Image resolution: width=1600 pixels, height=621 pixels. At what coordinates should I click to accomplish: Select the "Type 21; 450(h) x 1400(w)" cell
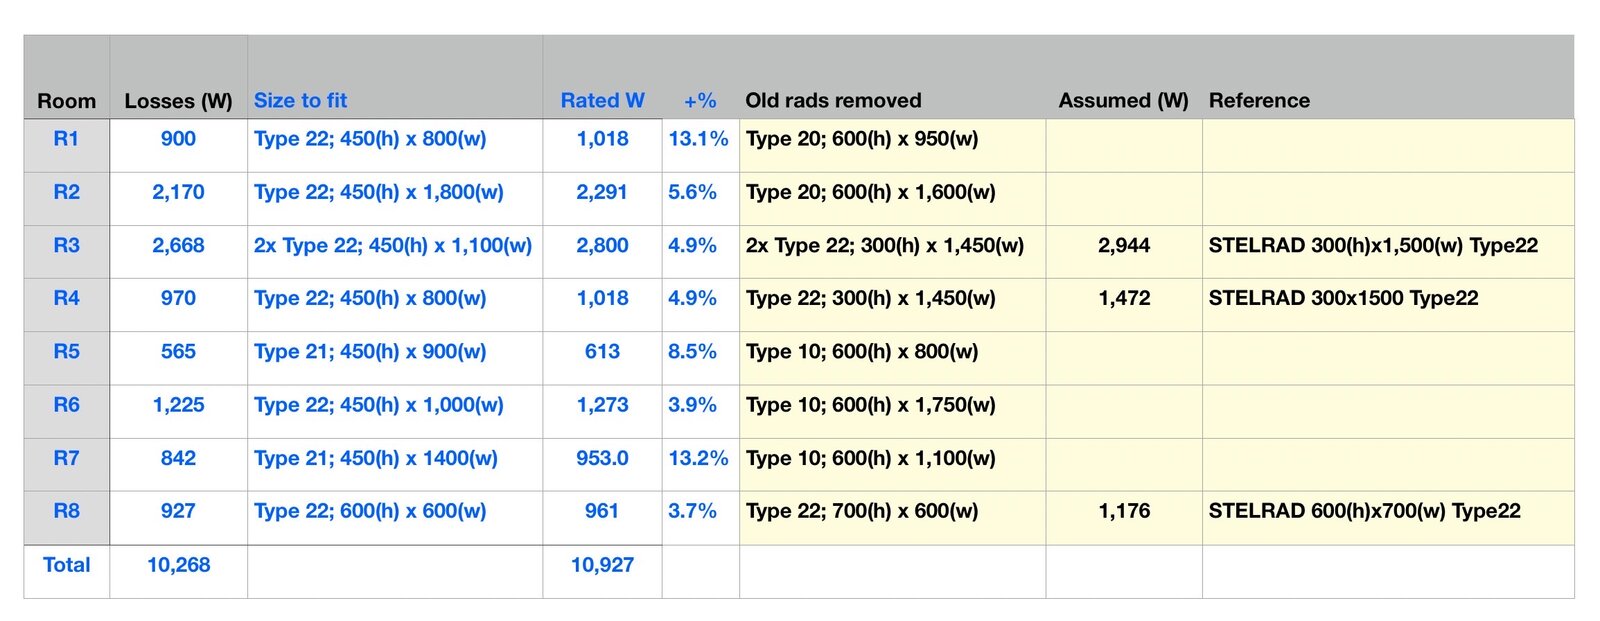click(x=376, y=458)
